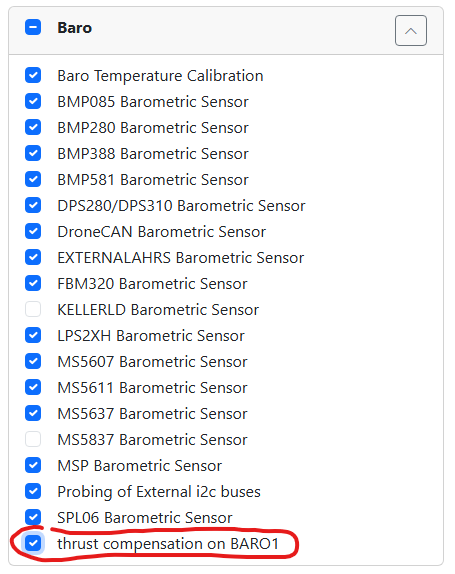
Task: Uncheck thrust compensation on BARO1
Action: tap(33, 543)
